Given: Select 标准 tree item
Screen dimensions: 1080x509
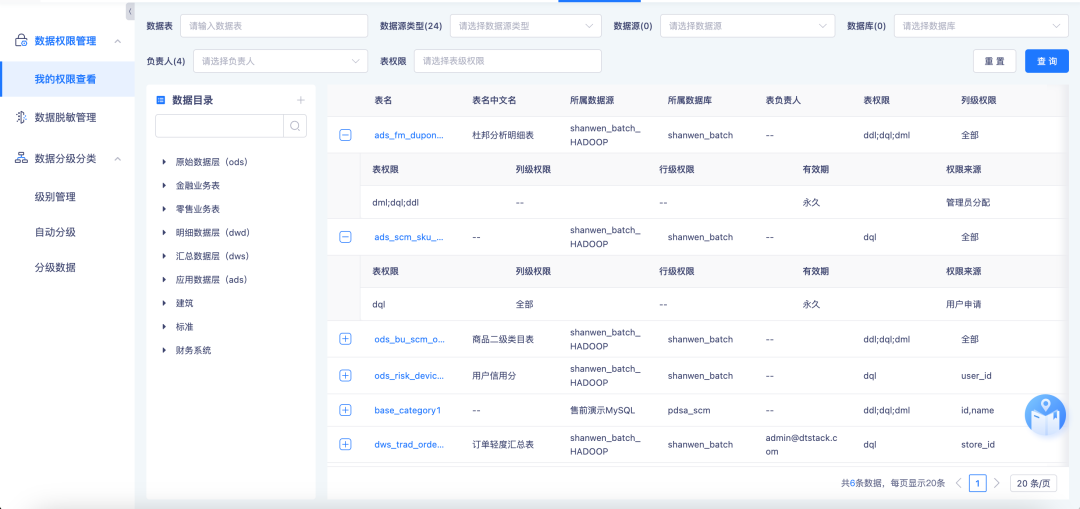Looking at the screenshot, I should pos(185,326).
